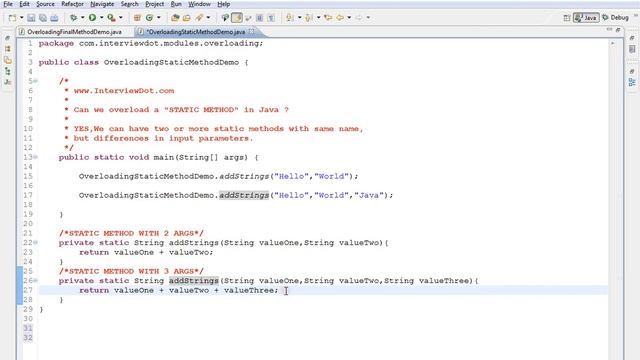640x360 pixels.
Task: Toggle Block Selection Mode button
Action: coord(260,18)
